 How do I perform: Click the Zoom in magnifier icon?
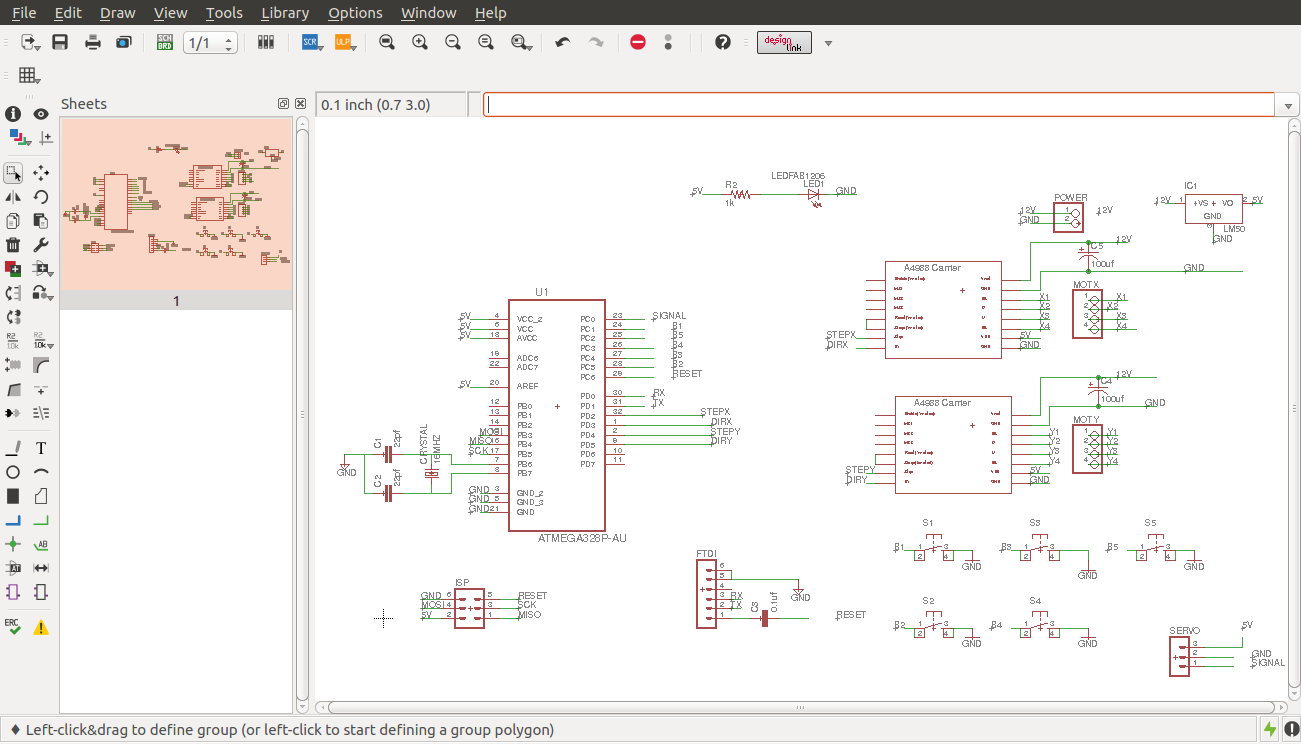coord(420,42)
